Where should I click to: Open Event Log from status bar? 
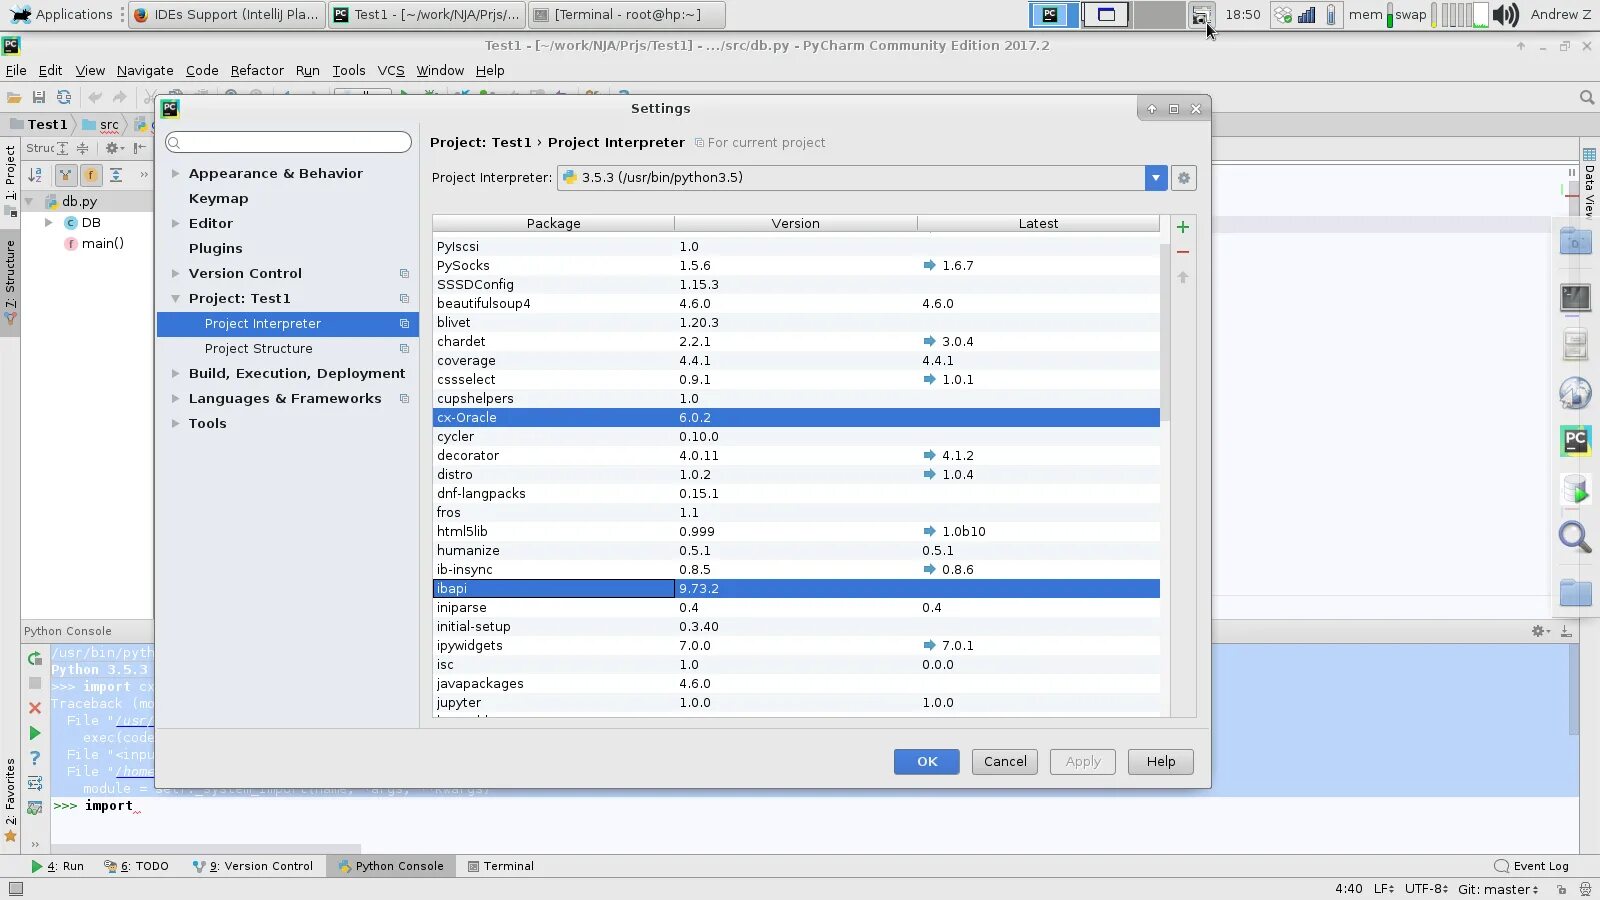[1531, 866]
